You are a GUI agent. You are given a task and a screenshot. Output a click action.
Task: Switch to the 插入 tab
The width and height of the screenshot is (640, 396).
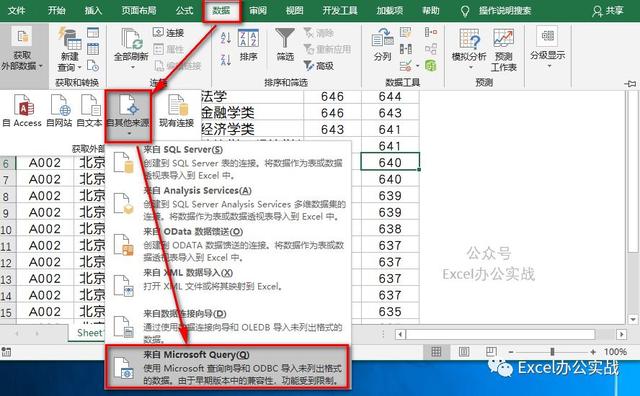tap(93, 10)
